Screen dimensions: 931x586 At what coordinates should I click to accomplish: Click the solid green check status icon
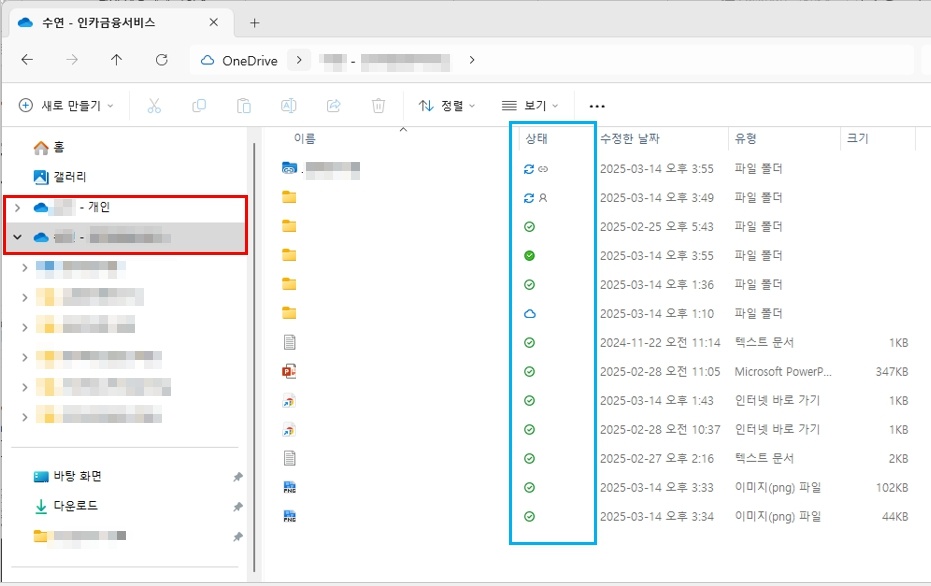[530, 255]
